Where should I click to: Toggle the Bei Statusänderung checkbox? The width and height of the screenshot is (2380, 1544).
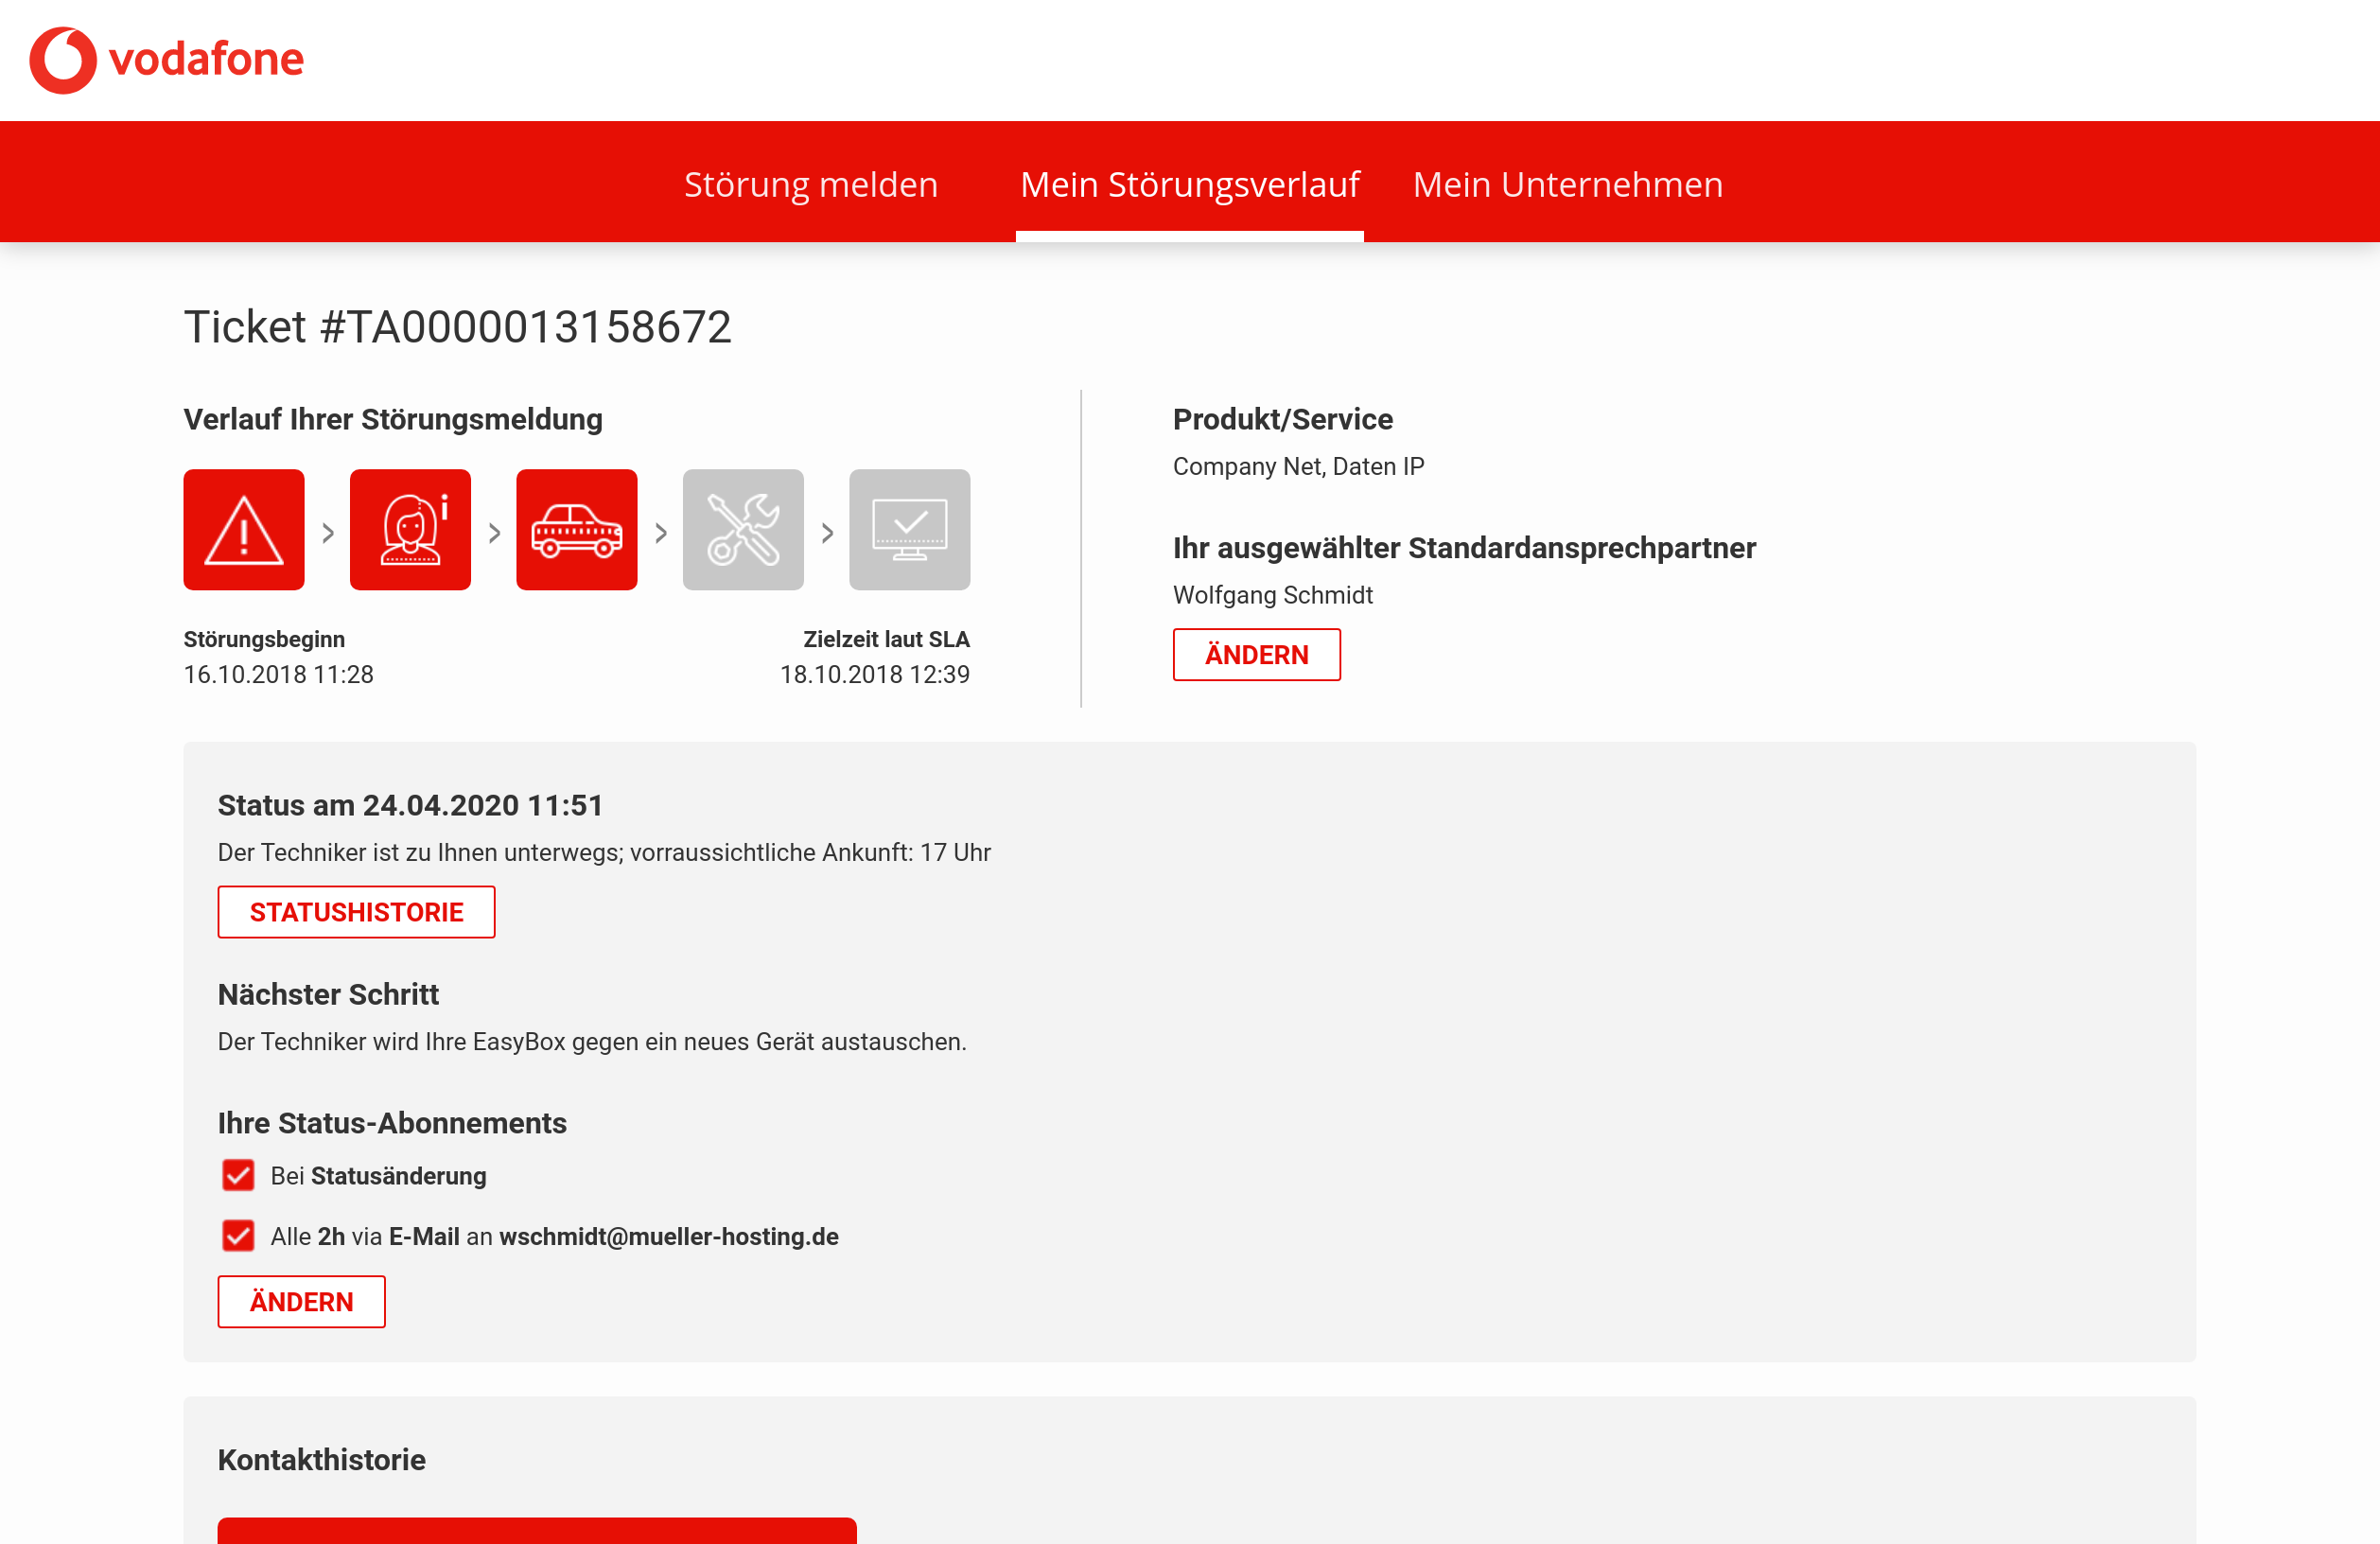click(238, 1175)
